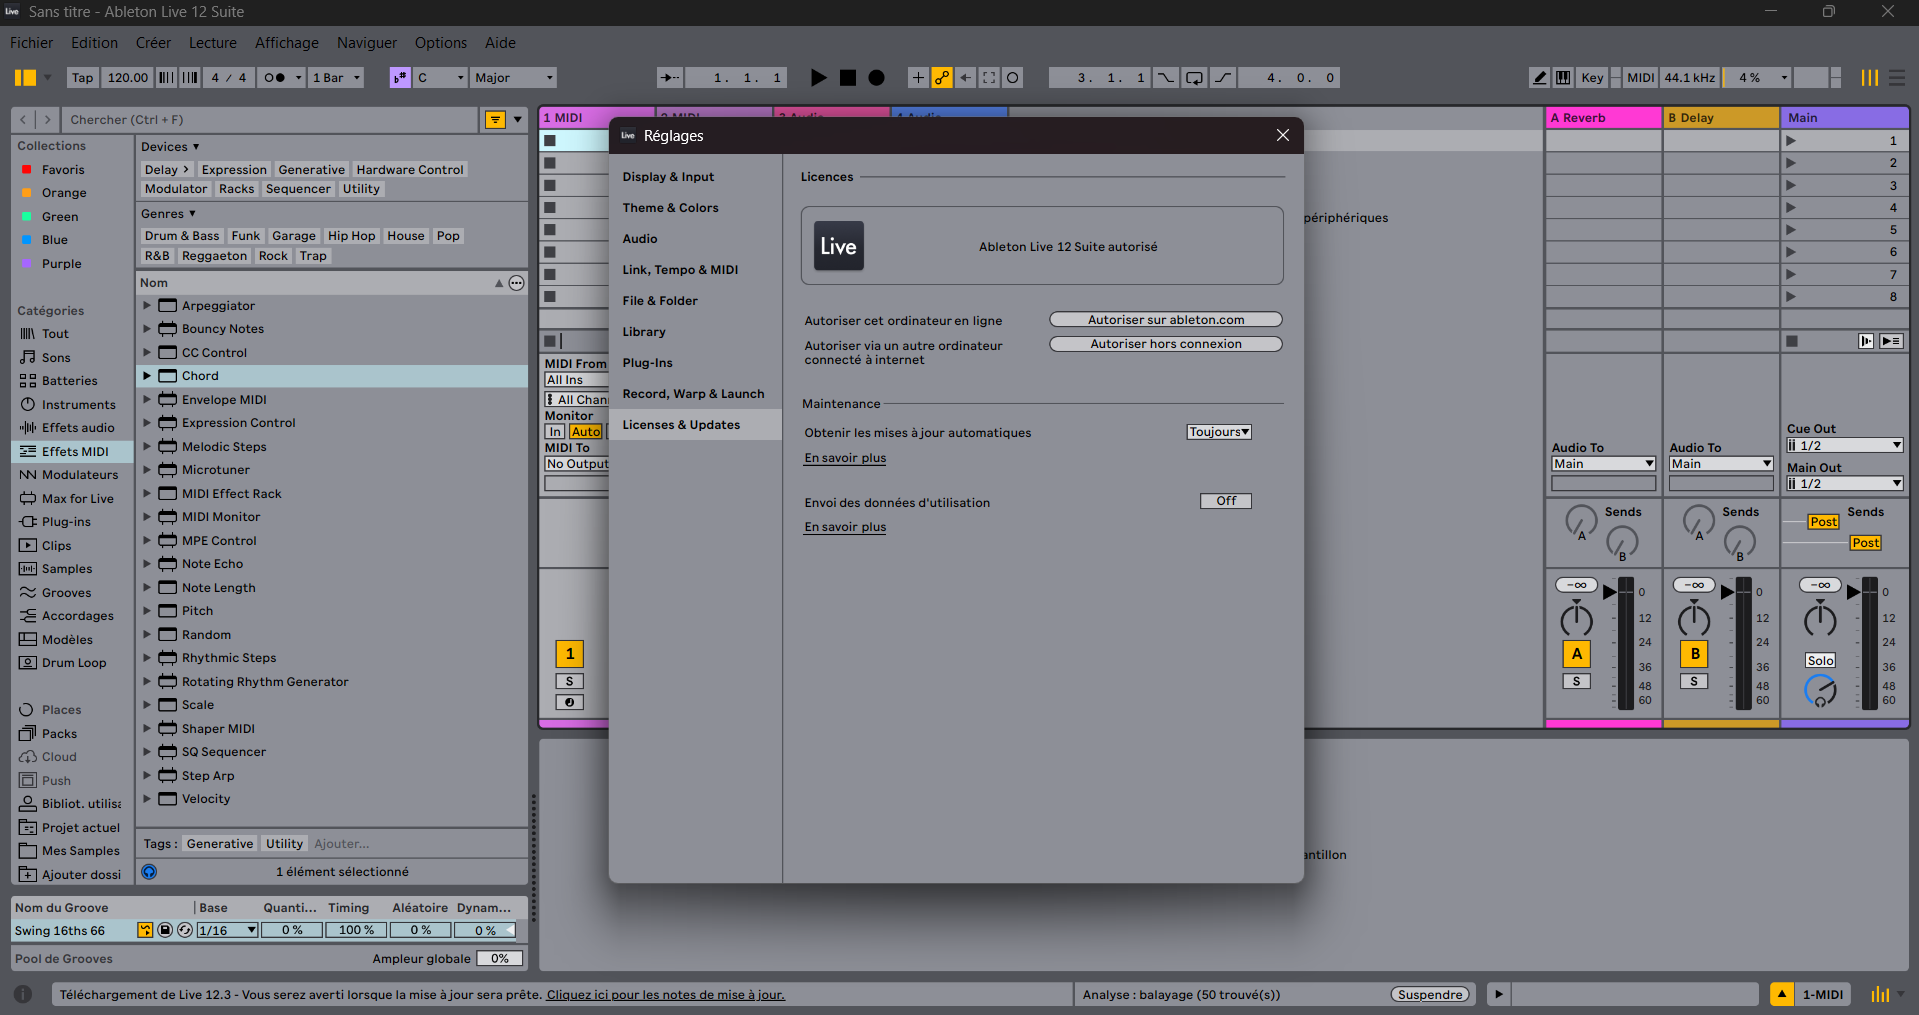Browse the Samples category
This screenshot has width=1919, height=1015.
point(68,568)
